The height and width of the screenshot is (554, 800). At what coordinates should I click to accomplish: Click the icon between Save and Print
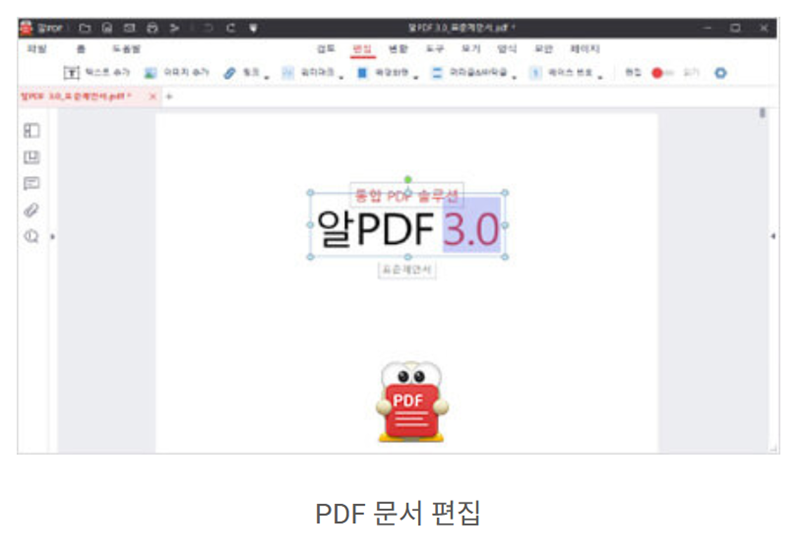click(x=130, y=28)
